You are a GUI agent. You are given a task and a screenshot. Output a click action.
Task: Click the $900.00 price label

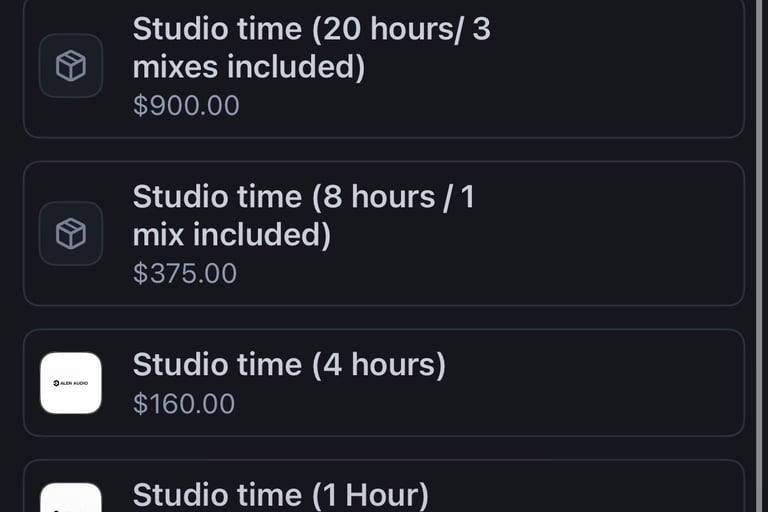(x=186, y=106)
